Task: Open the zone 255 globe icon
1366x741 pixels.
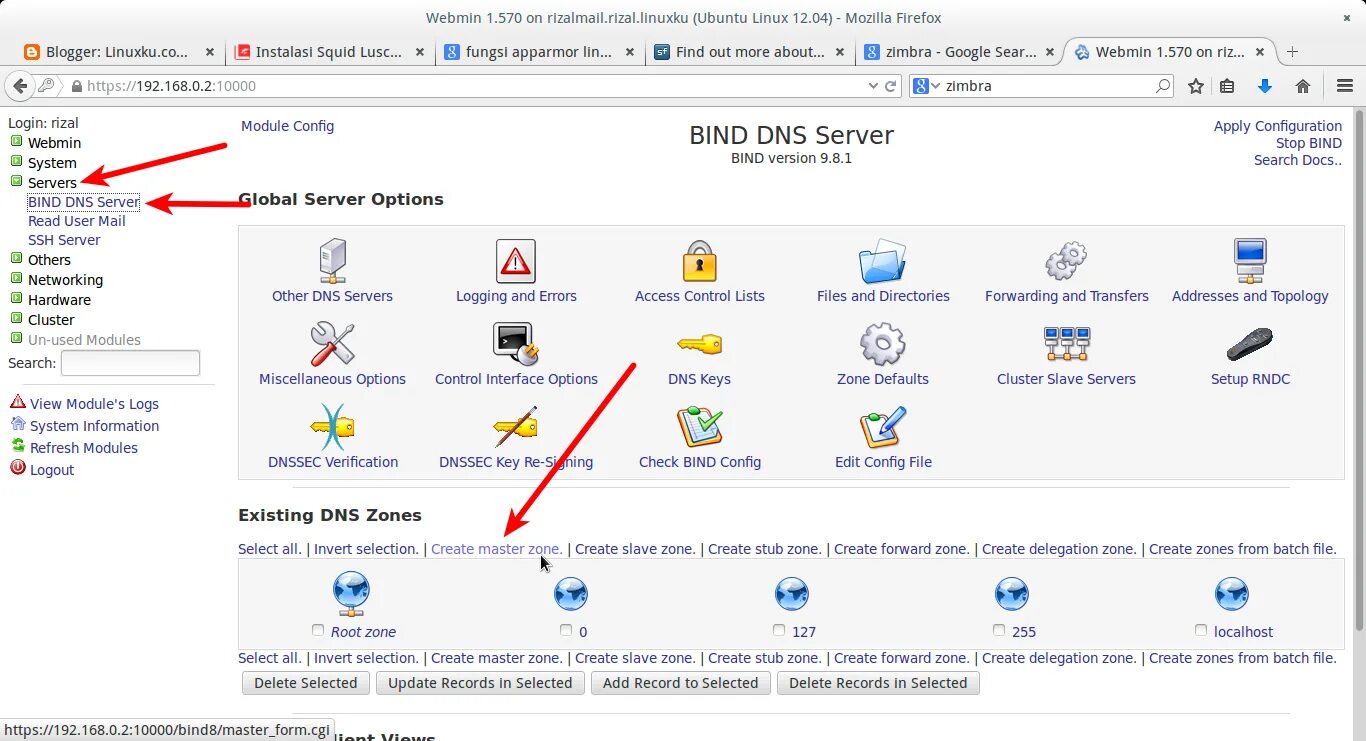Action: click(x=1012, y=594)
